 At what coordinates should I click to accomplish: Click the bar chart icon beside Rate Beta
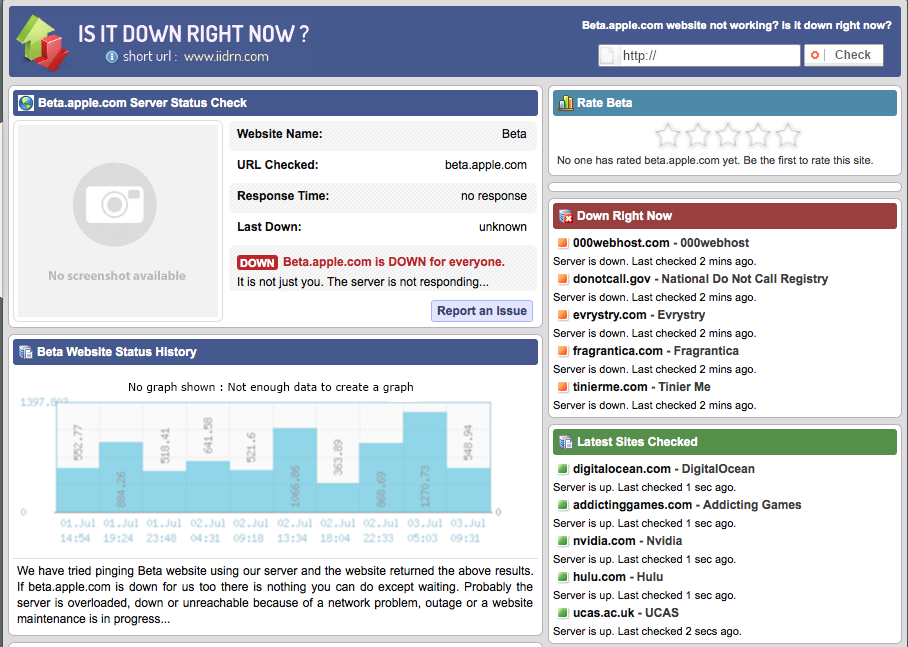coord(565,103)
